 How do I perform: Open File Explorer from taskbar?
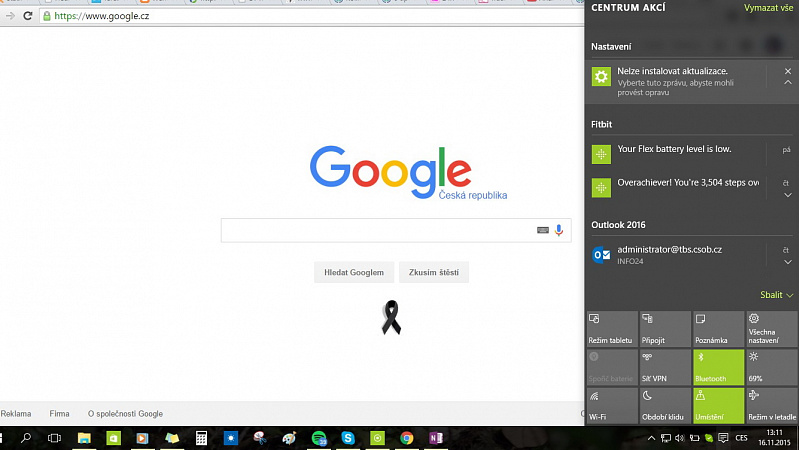point(84,438)
